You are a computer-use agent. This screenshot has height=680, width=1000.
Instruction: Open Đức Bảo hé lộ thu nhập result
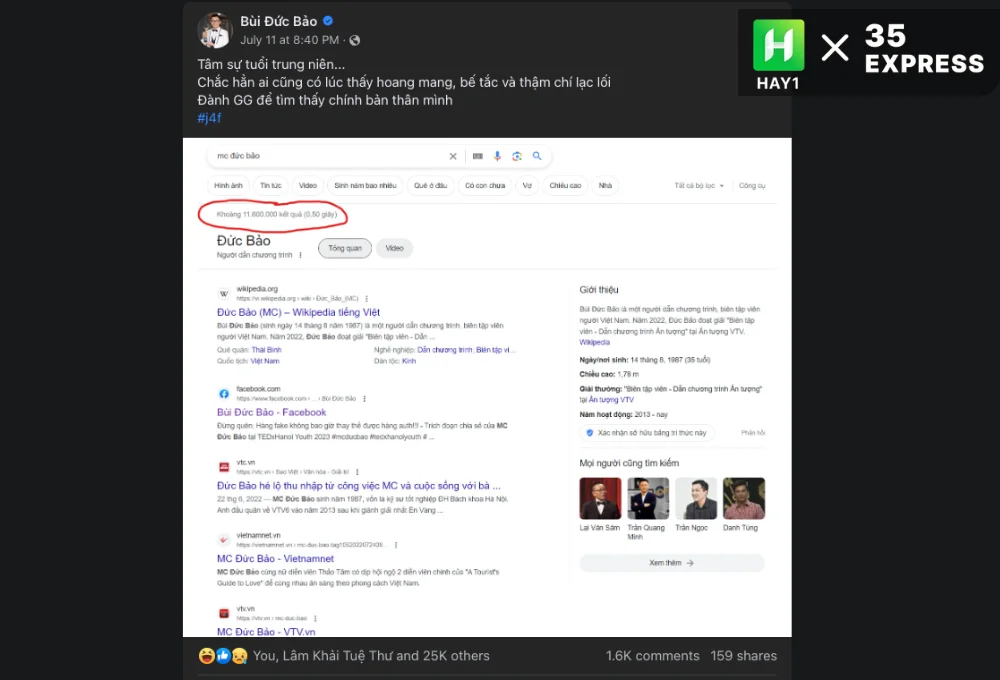[358, 485]
